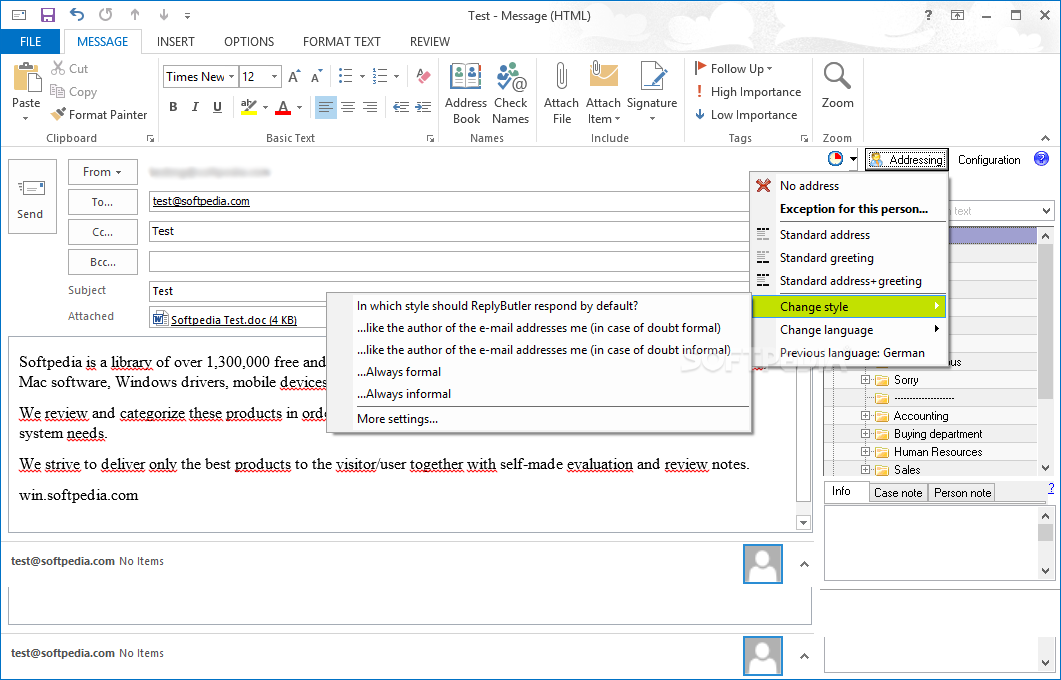Paste clipboard contents
The height and width of the screenshot is (680, 1061).
(x=26, y=91)
